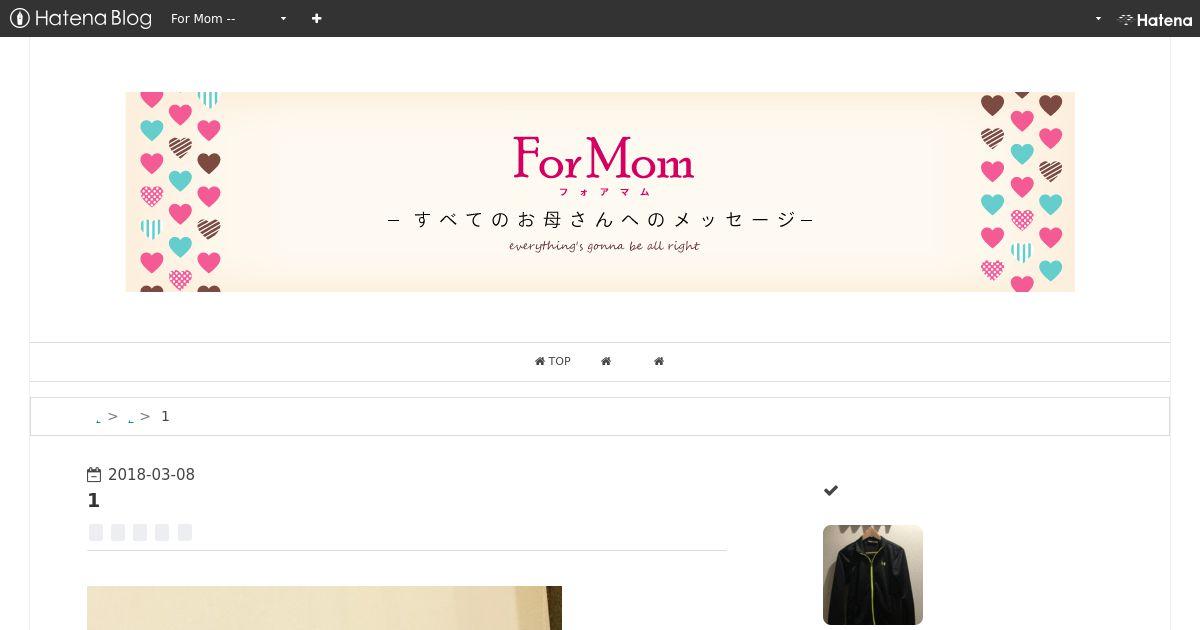Open the Hatena Blog home logo
Image resolution: width=1200 pixels, height=630 pixels.
tap(80, 18)
